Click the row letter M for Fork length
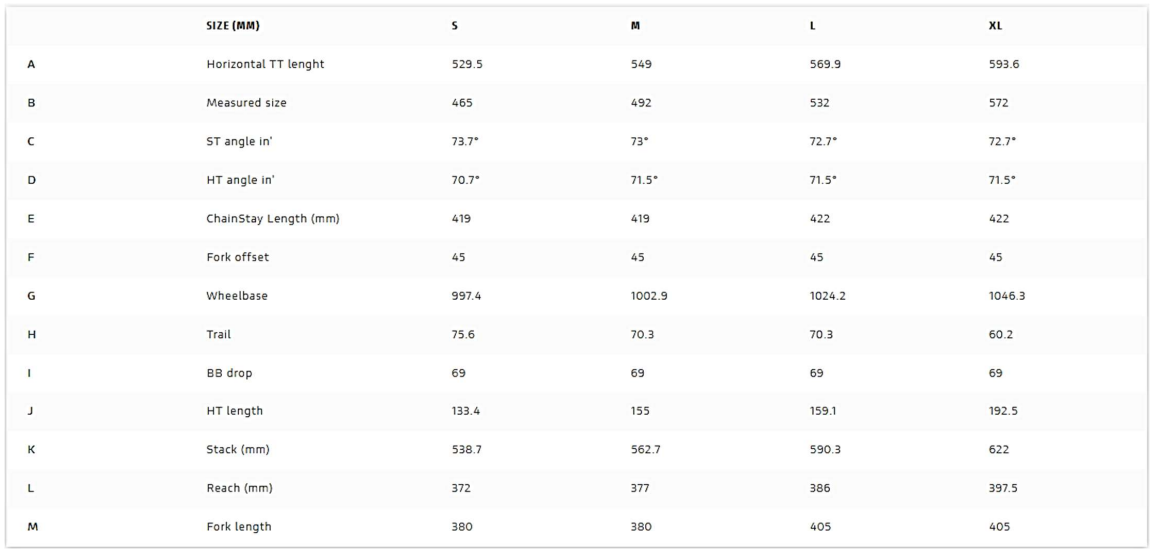The image size is (1152, 553). pyautogui.click(x=32, y=527)
